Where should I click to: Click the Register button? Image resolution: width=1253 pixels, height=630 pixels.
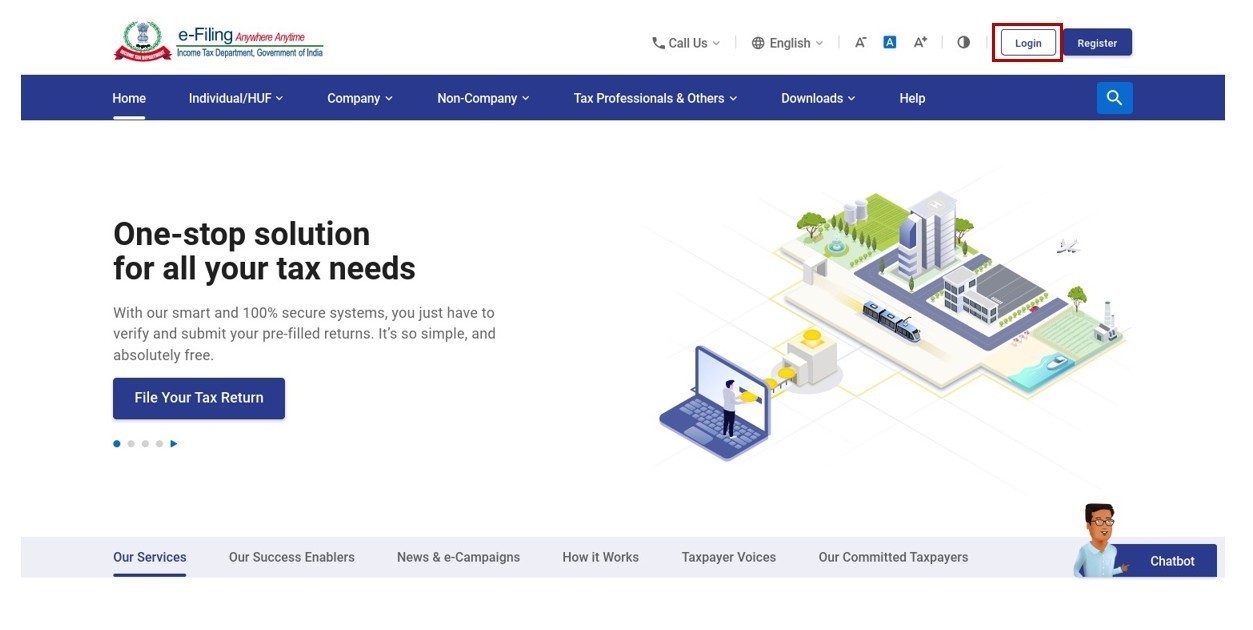[x=1097, y=43]
